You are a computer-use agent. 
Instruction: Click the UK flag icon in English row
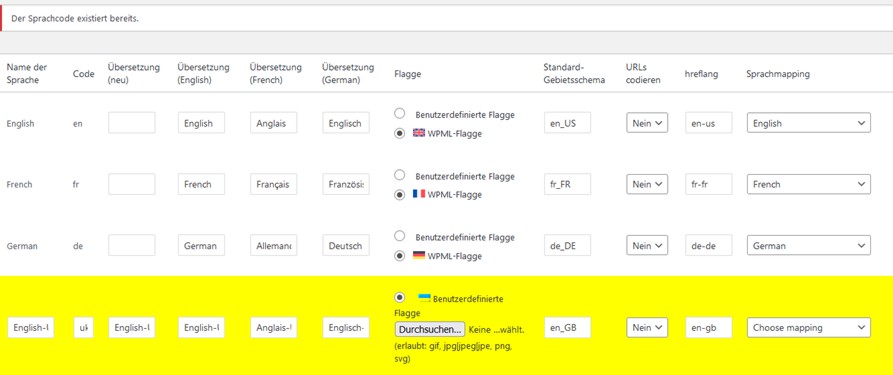click(419, 133)
